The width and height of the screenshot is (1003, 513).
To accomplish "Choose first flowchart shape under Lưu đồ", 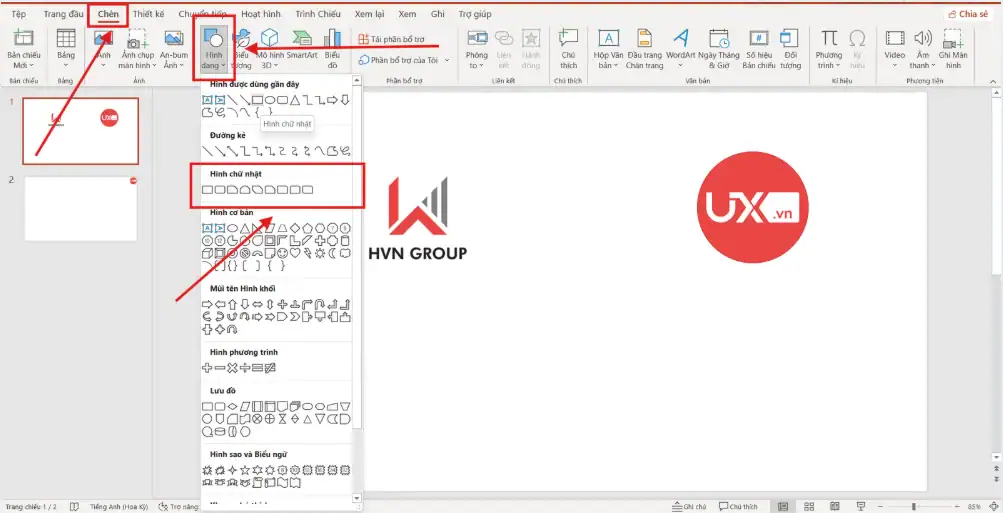I will click(x=207, y=406).
